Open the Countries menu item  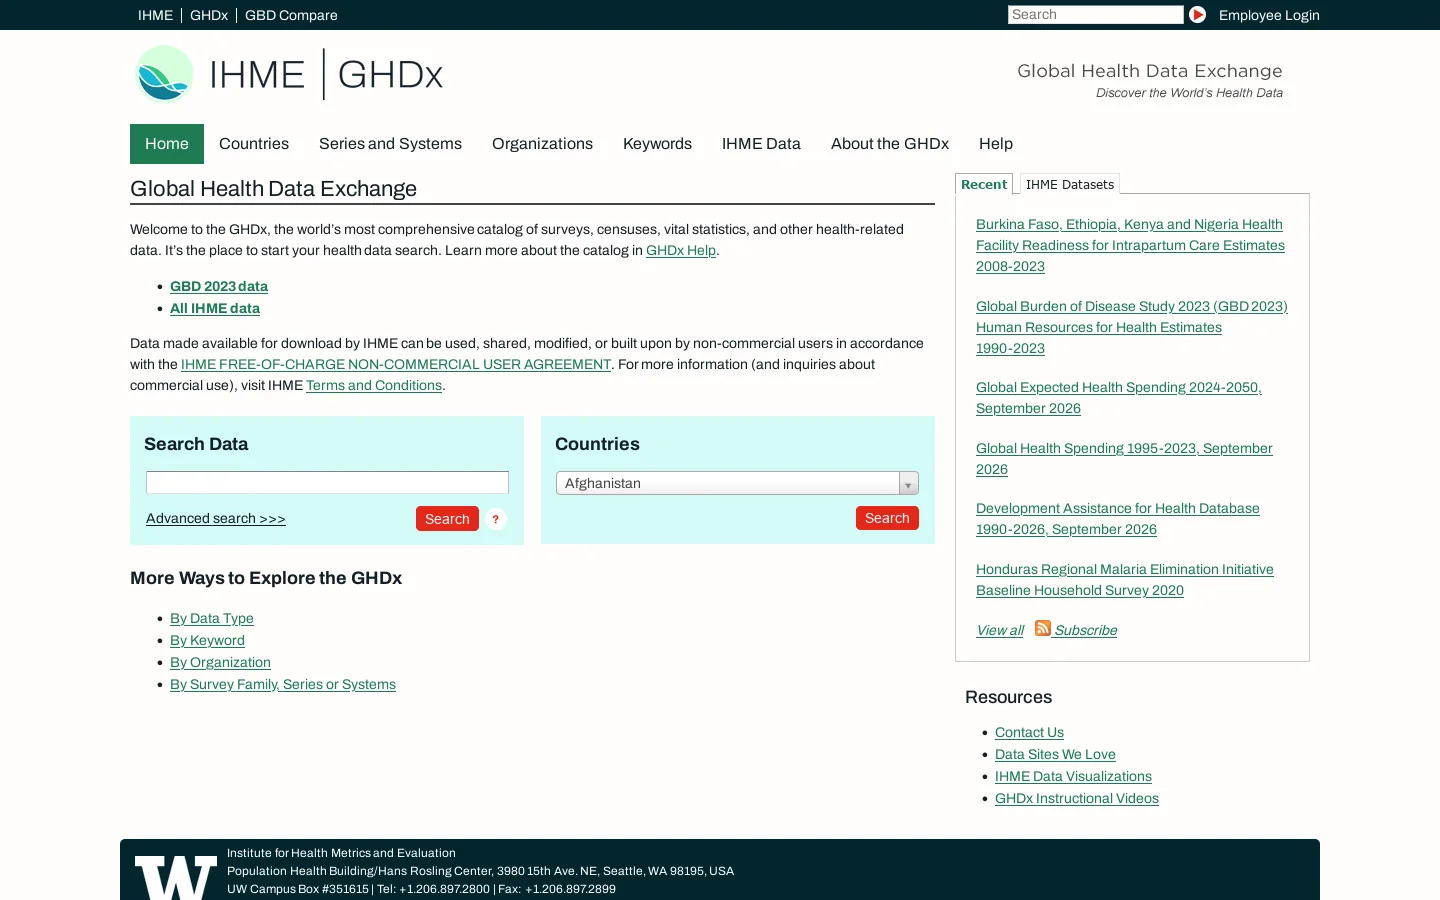254,144
